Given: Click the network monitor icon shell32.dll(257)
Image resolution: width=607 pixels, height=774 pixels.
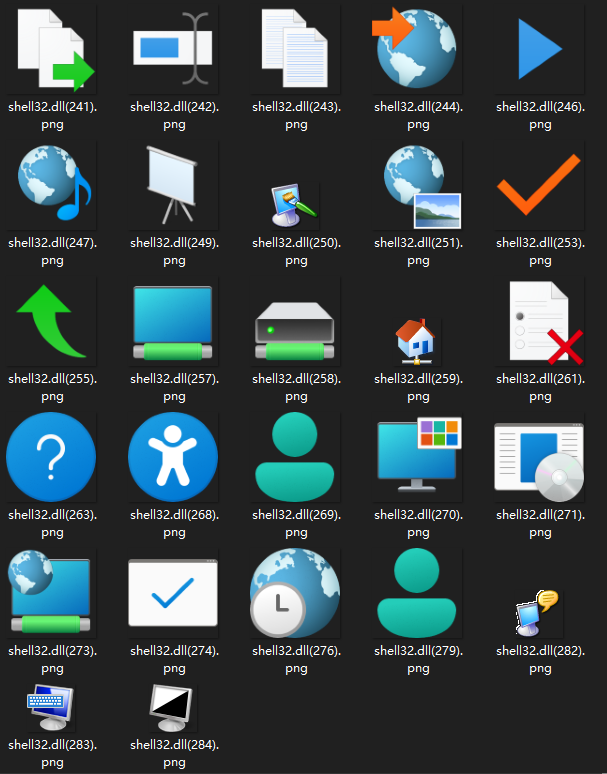Looking at the screenshot, I should (173, 323).
